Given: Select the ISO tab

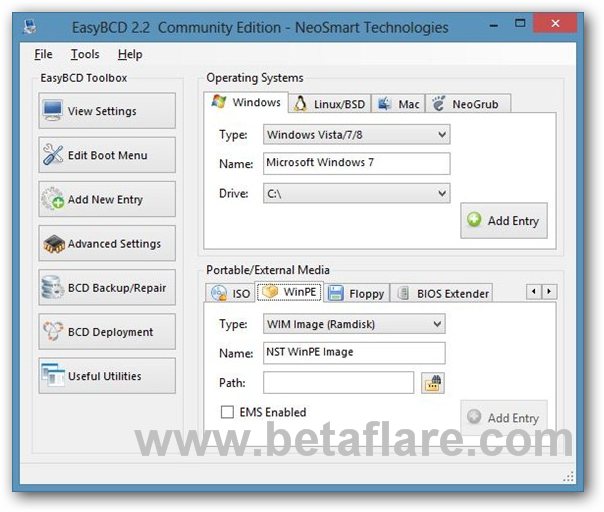Looking at the screenshot, I should coord(231,293).
